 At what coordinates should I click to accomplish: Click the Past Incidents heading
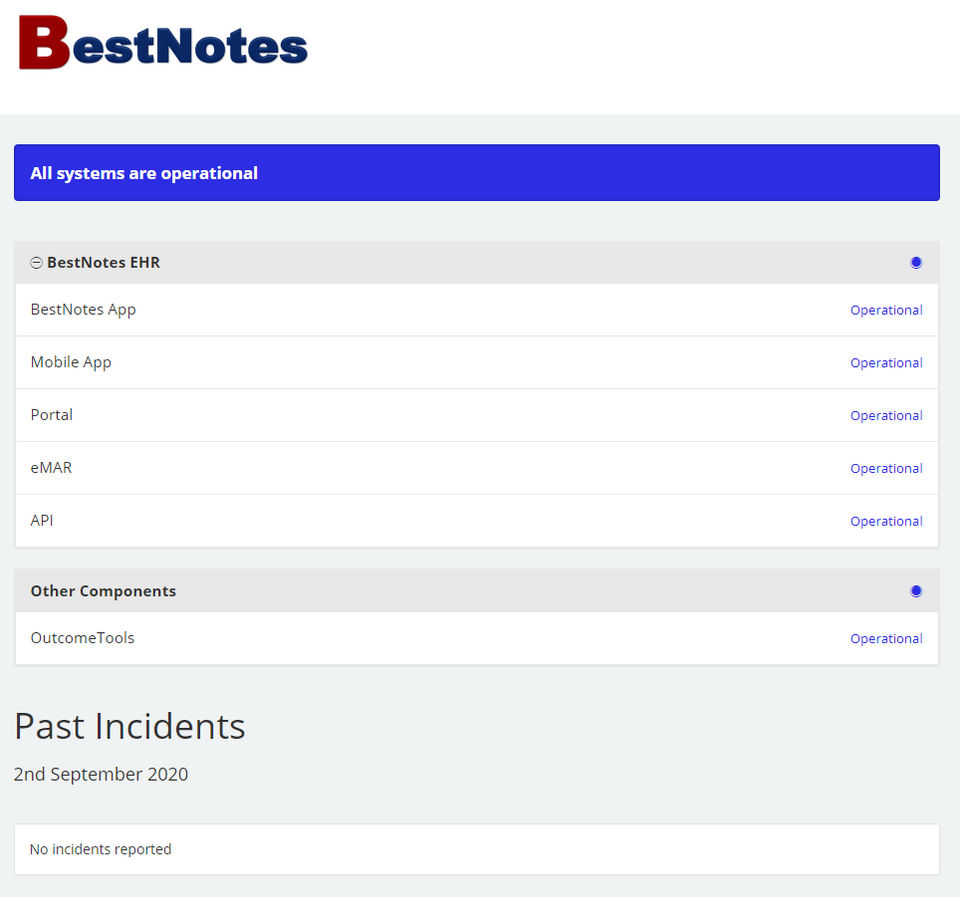point(130,727)
